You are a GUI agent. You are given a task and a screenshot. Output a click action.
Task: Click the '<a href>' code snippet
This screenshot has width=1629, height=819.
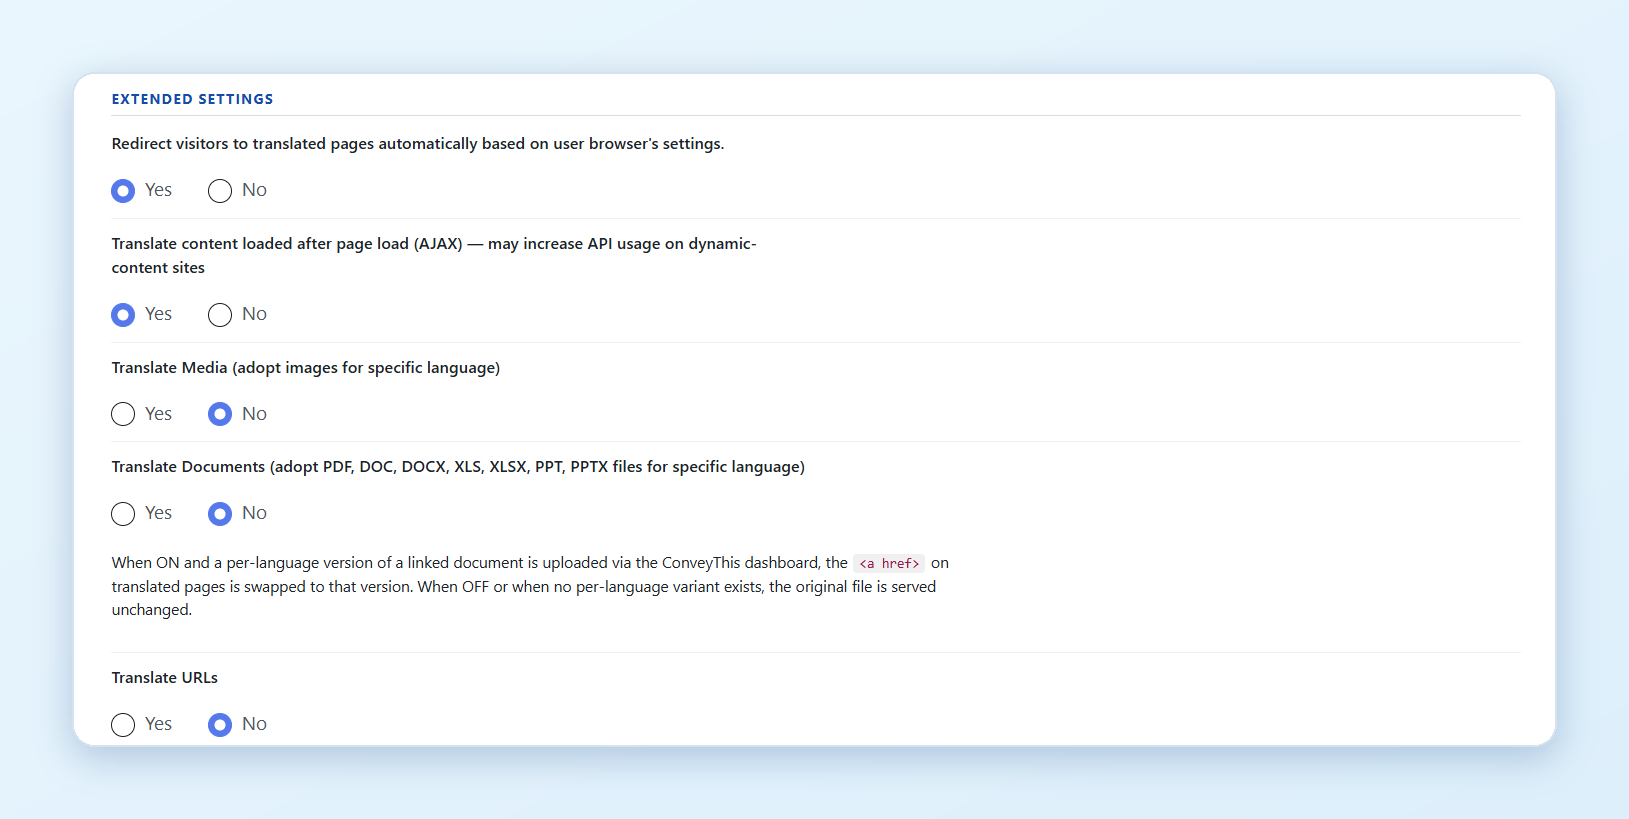(x=889, y=563)
